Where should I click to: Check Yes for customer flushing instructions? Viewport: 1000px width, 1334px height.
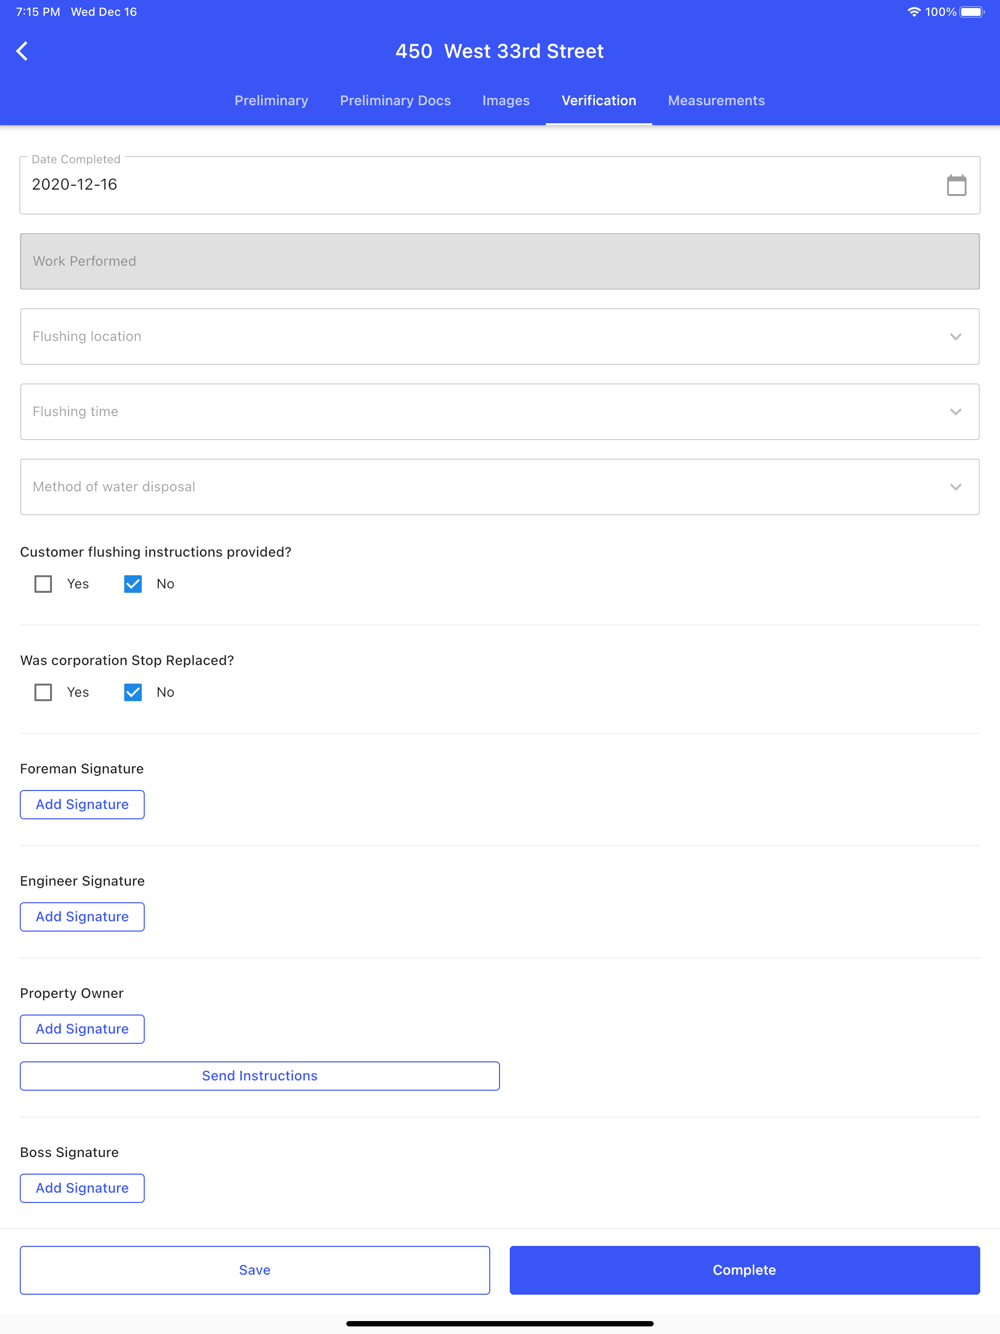pos(43,584)
